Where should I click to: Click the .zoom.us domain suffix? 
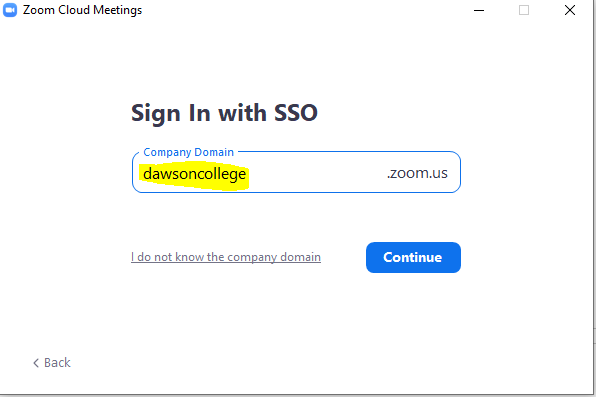(417, 173)
